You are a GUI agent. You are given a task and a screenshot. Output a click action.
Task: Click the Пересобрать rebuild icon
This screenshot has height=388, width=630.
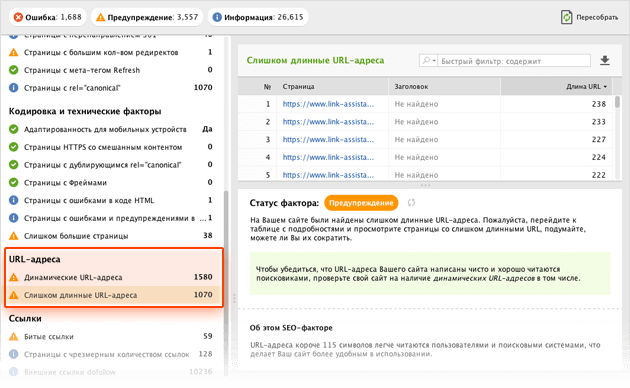[x=567, y=17]
